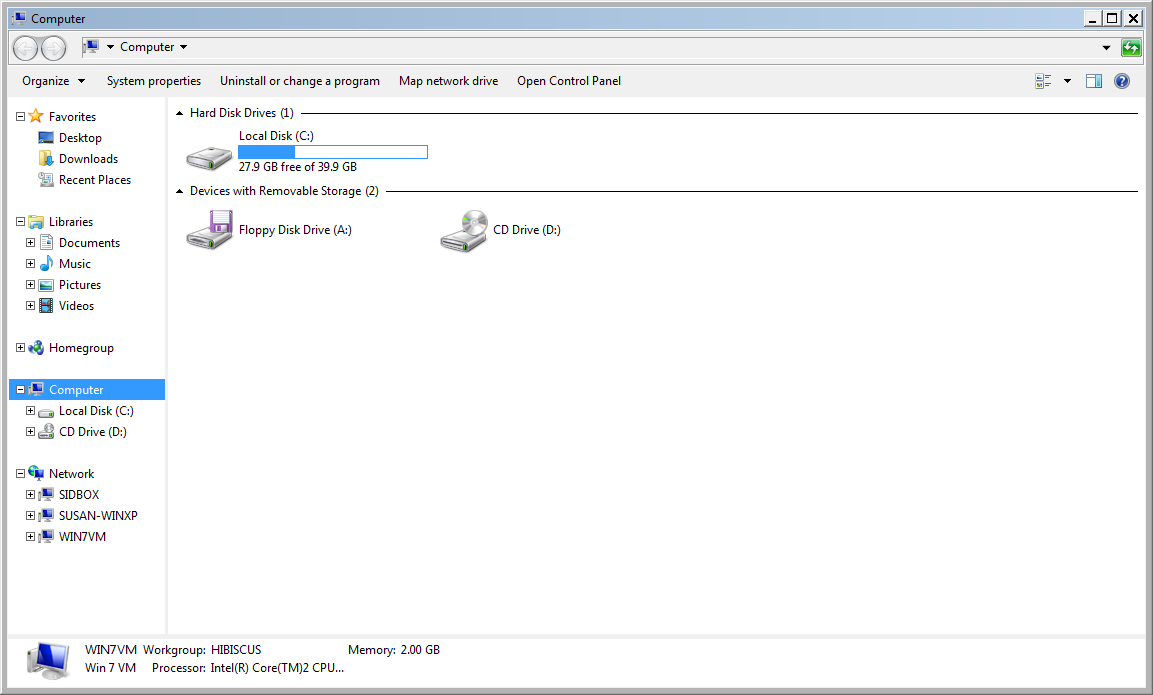Click the Recent Places icon

pyautogui.click(x=46, y=179)
